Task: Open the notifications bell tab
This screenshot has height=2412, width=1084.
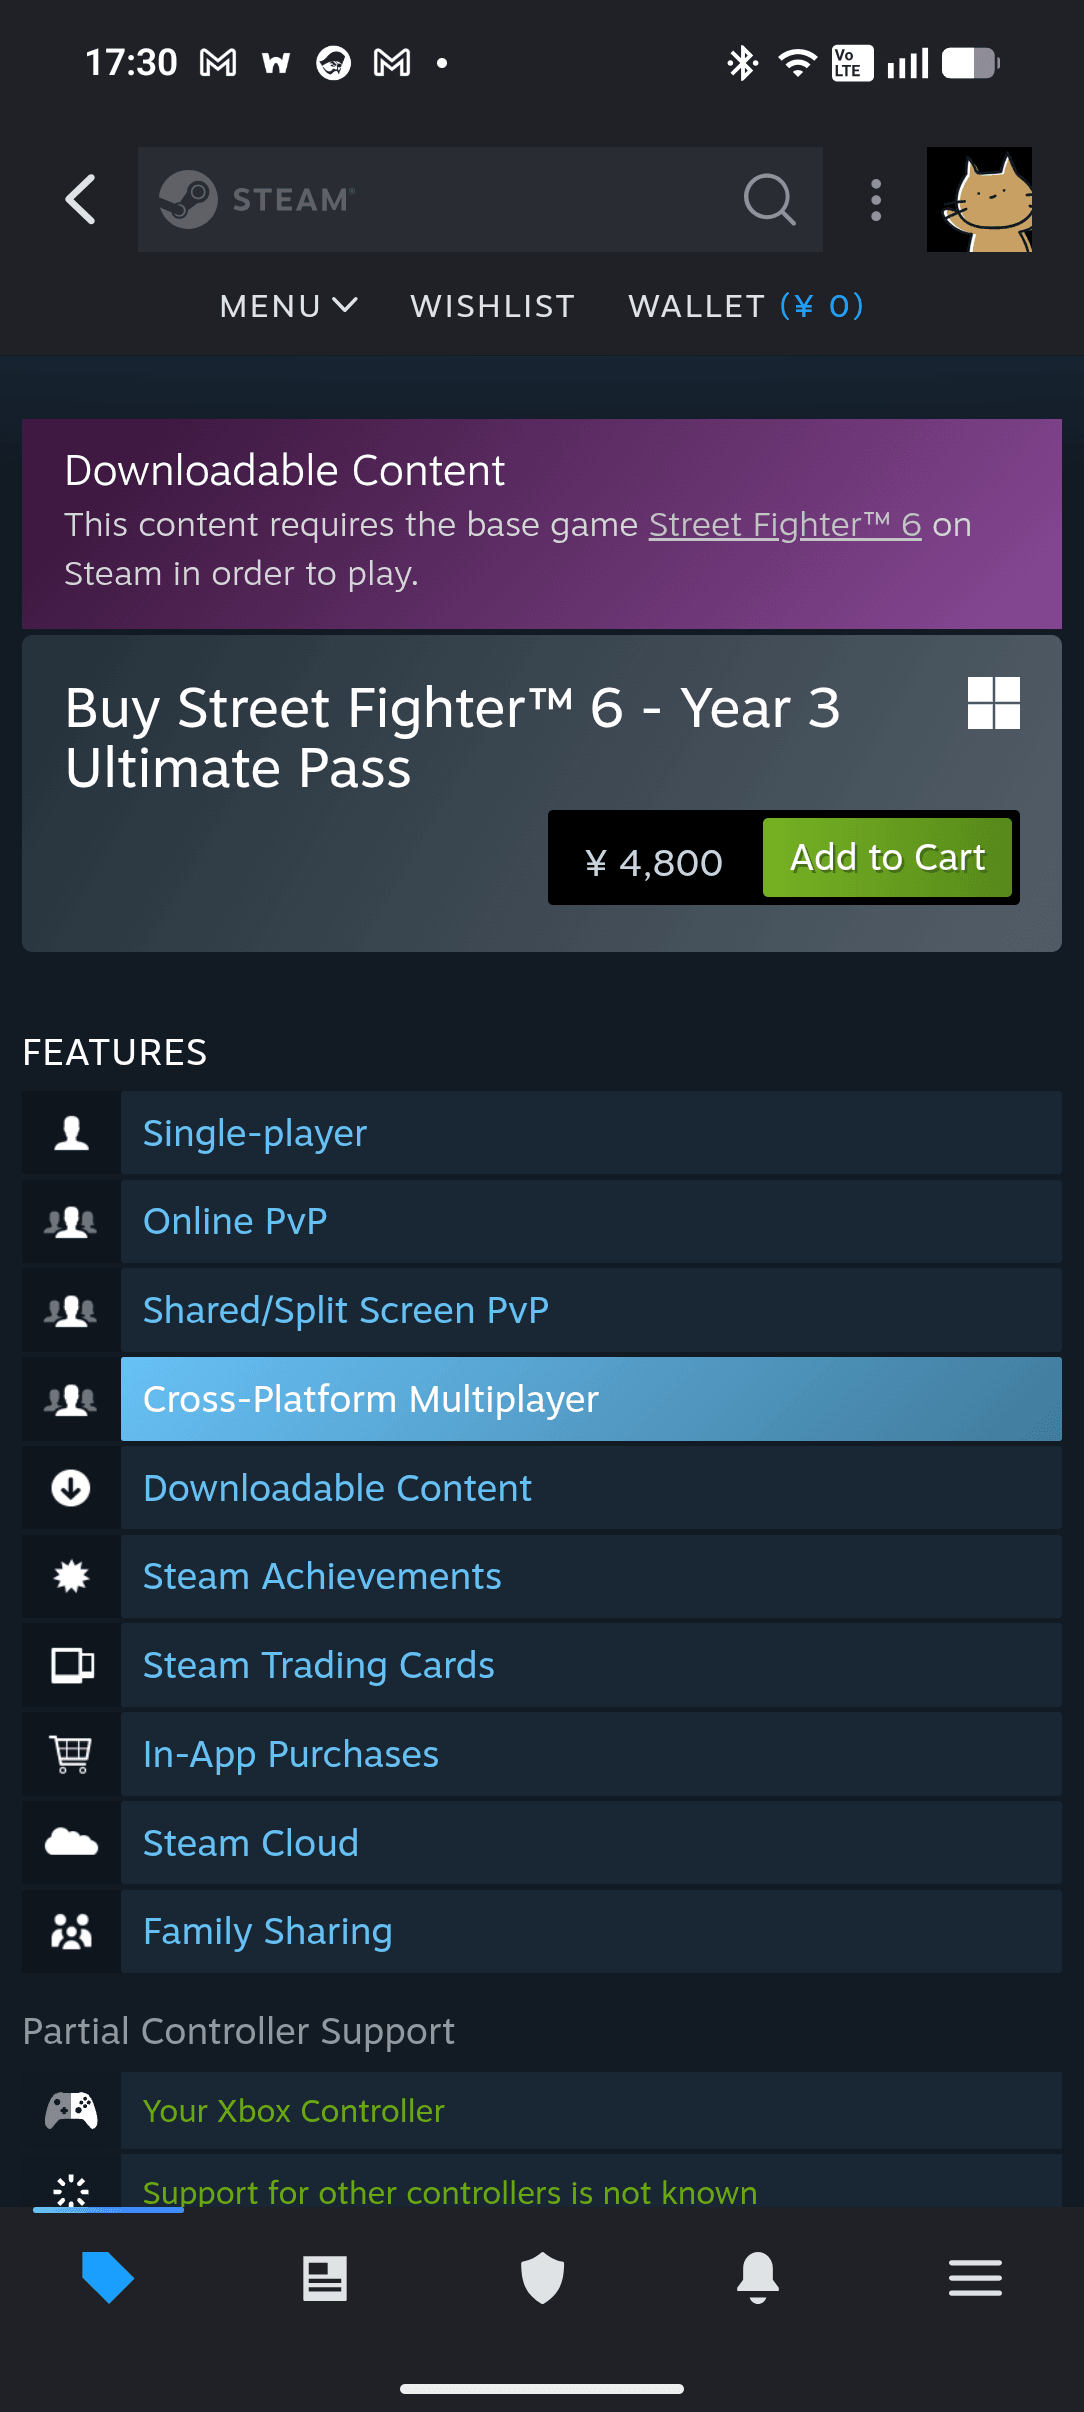Action: [758, 2278]
